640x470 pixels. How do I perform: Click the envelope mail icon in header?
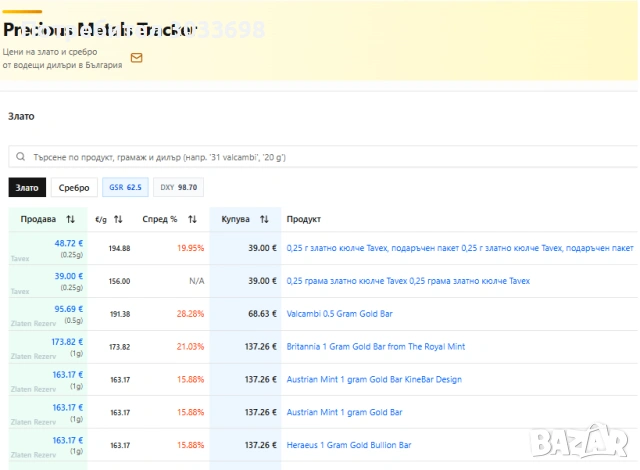(x=136, y=58)
